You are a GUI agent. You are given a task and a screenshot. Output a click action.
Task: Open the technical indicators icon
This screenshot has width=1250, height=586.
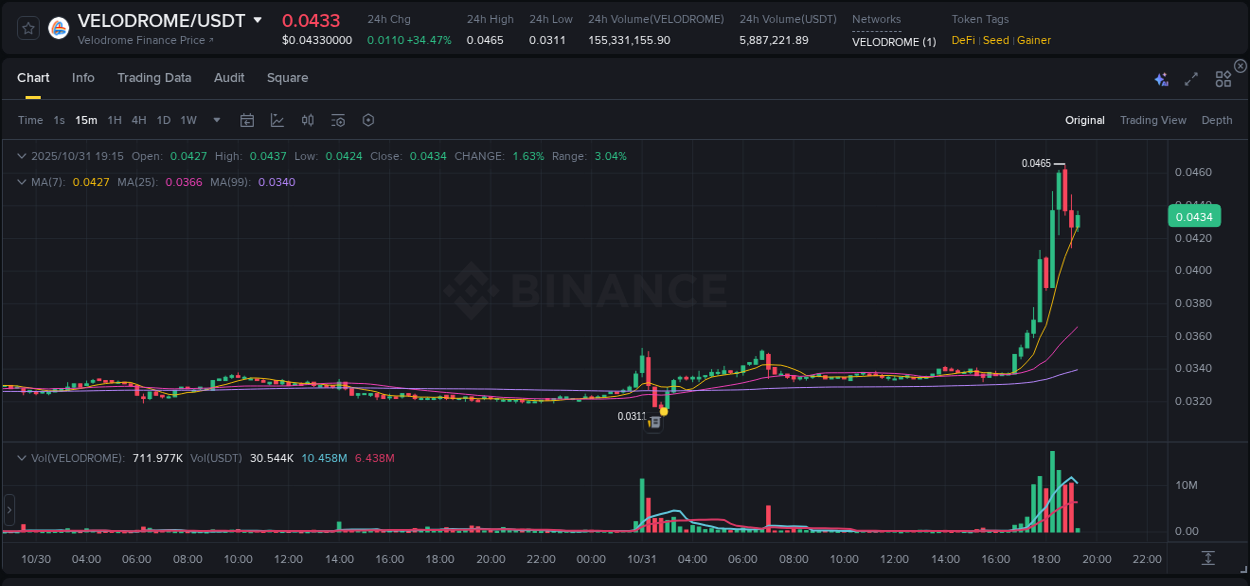[307, 120]
